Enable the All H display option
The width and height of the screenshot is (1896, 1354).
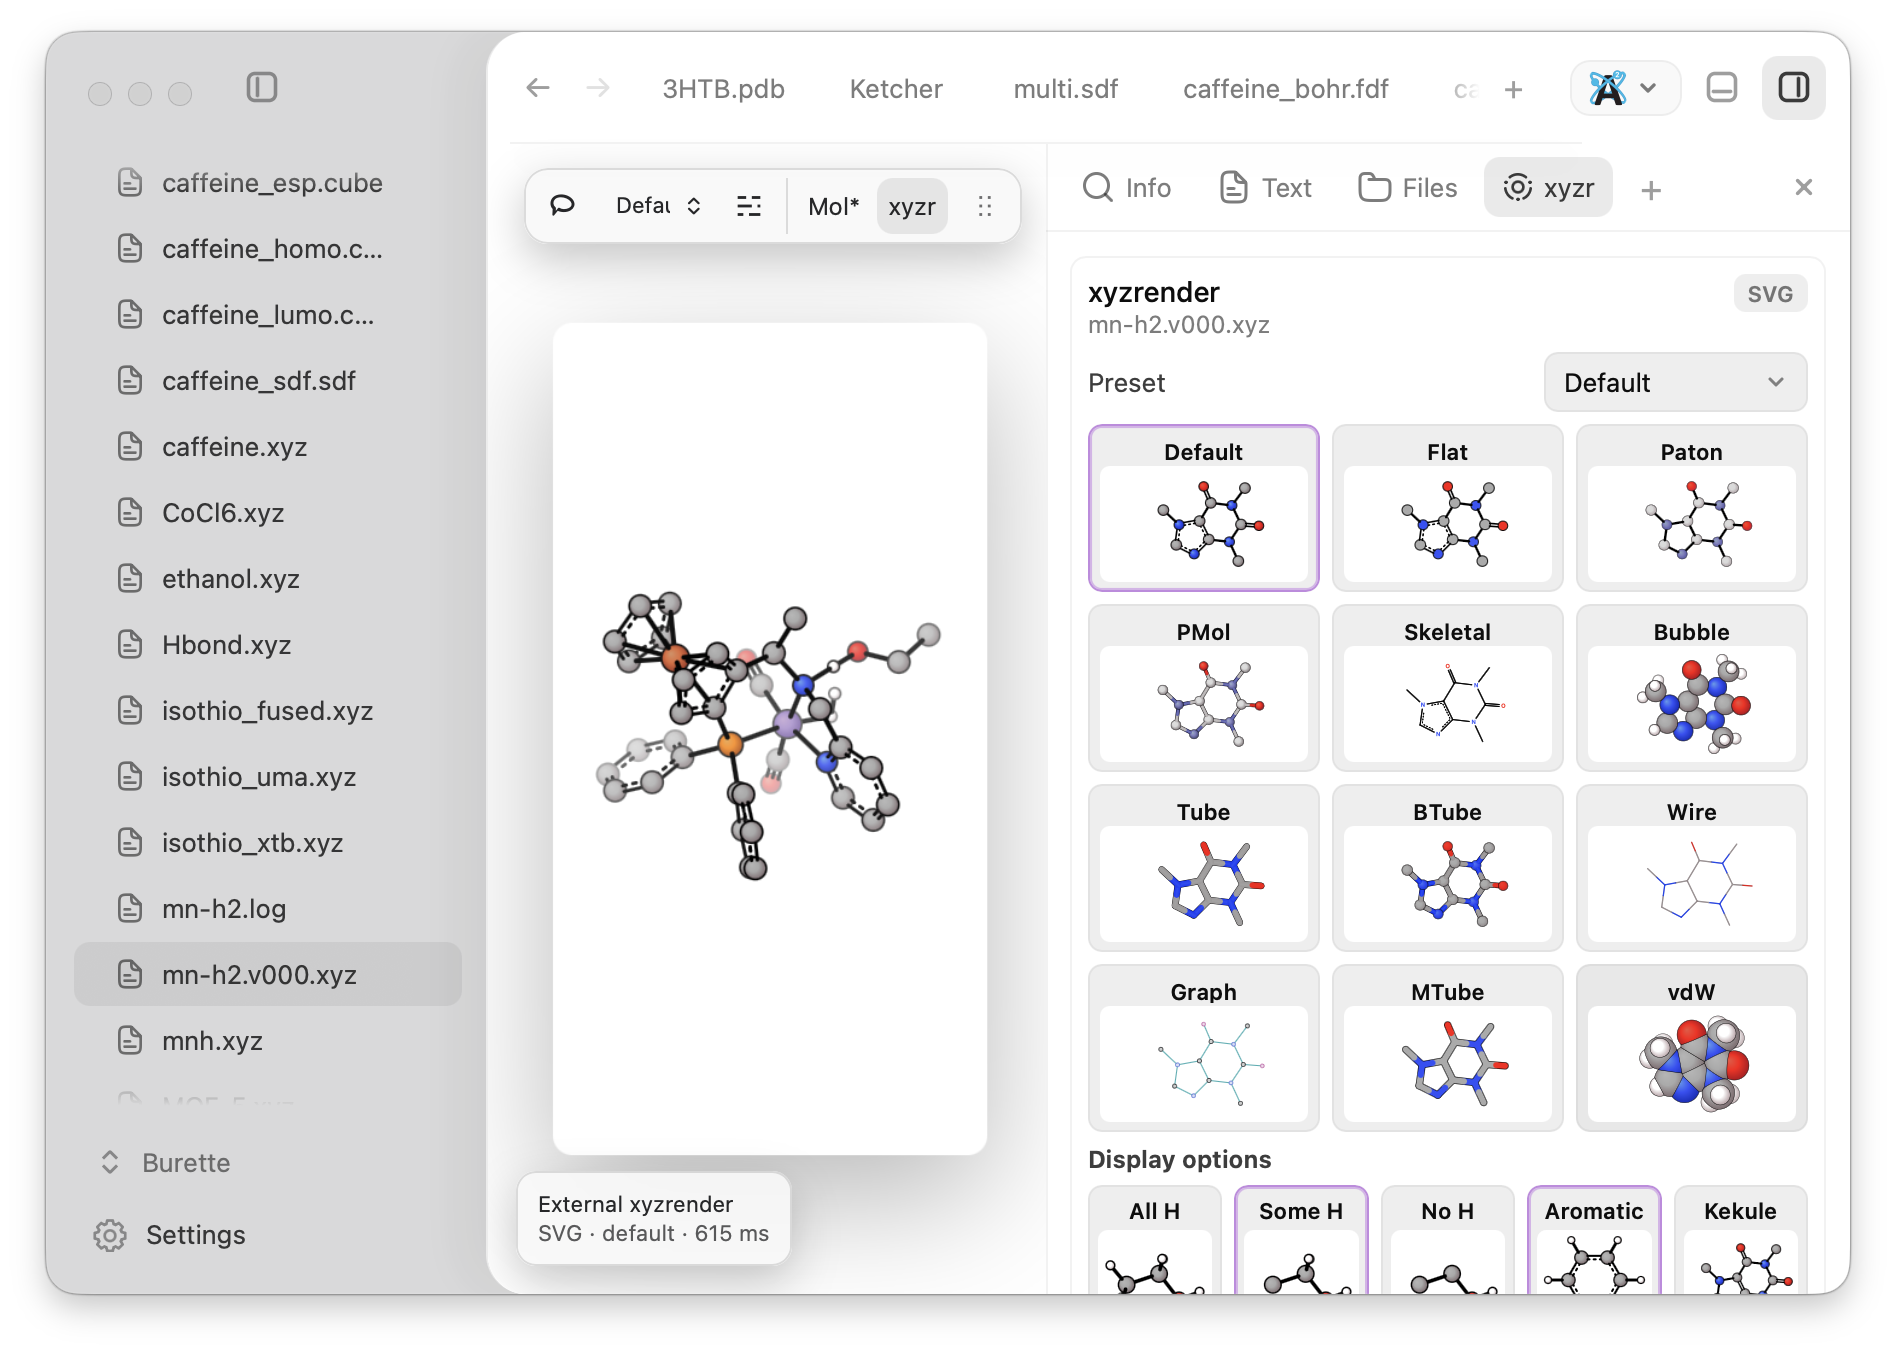click(1154, 1239)
